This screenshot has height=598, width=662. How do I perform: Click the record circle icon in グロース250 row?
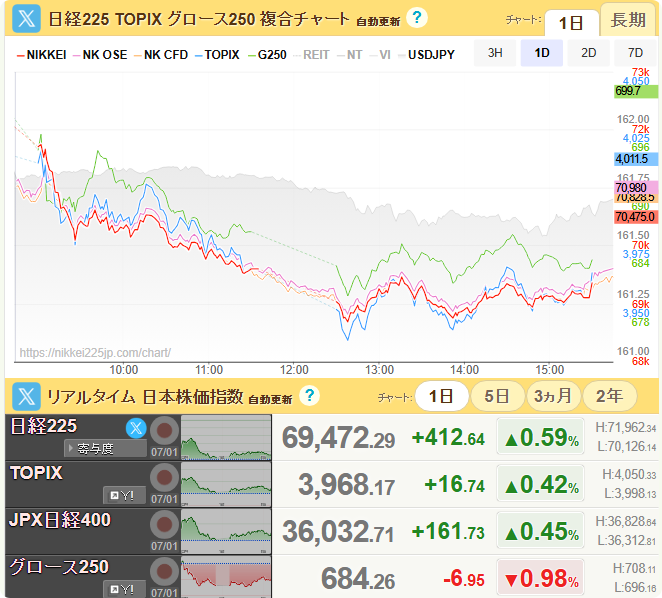pyautogui.click(x=164, y=571)
